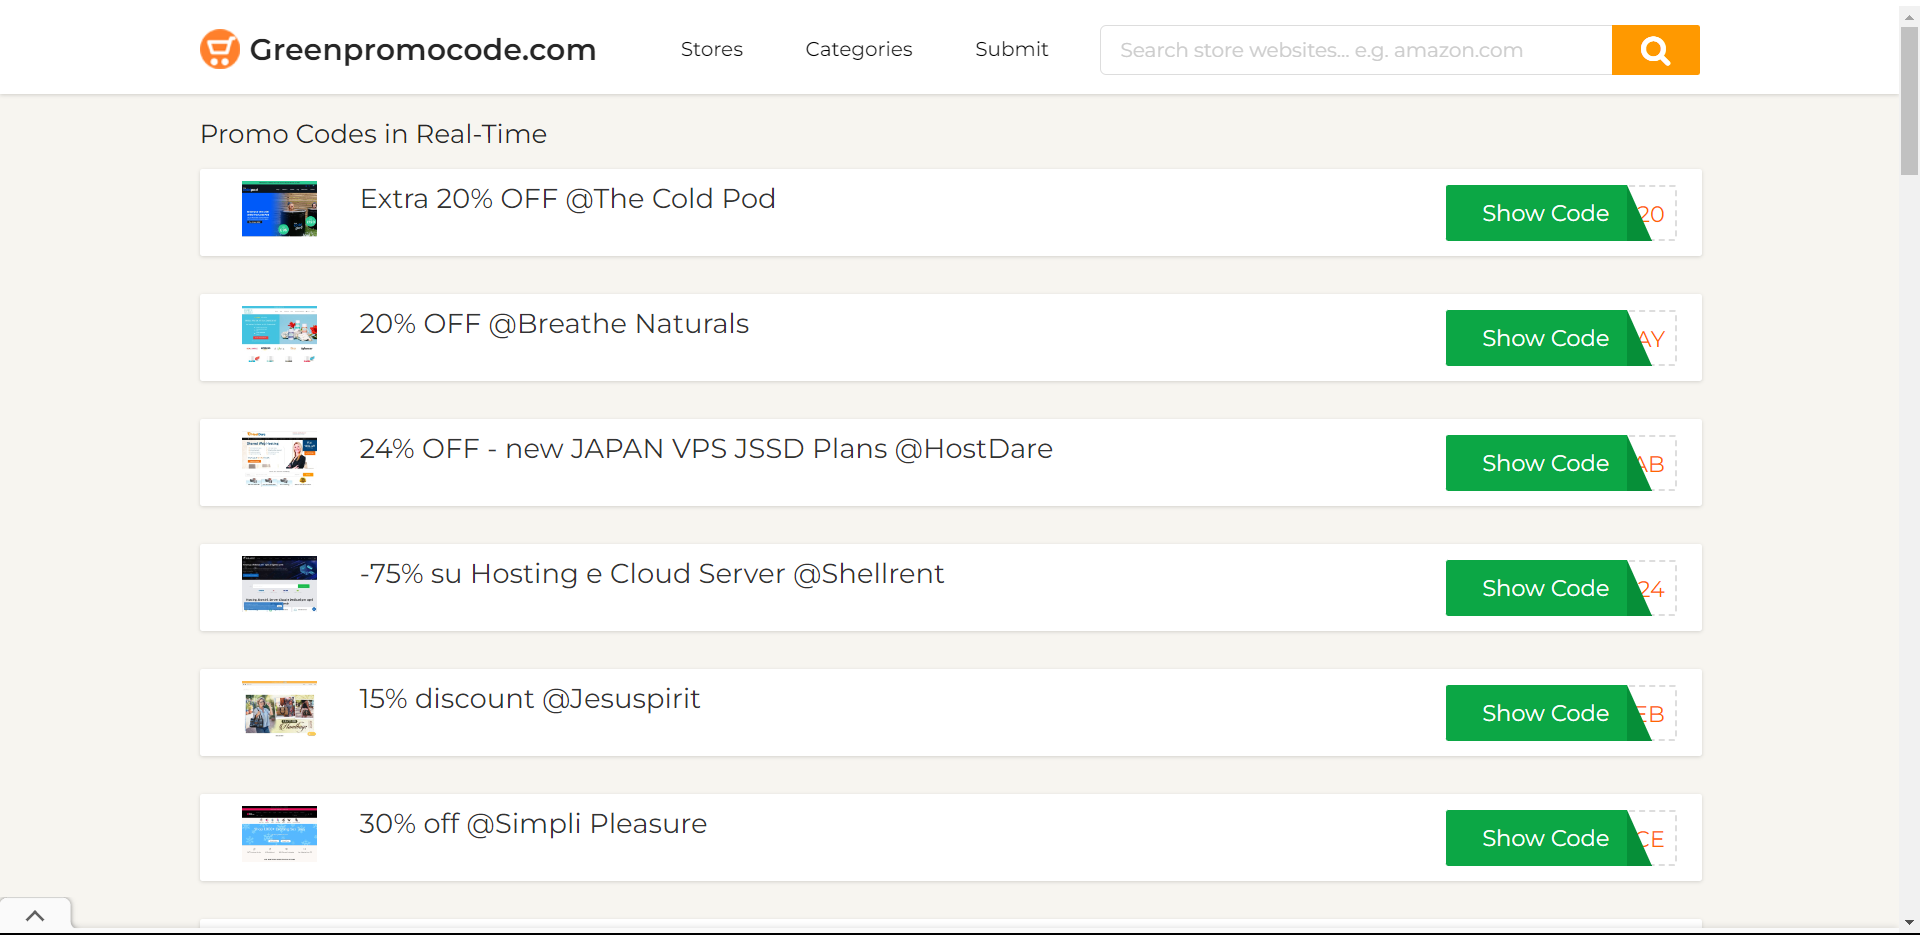Viewport: 1920px width, 935px height.
Task: Click the Jesuspirit store thumbnail
Action: tap(279, 709)
